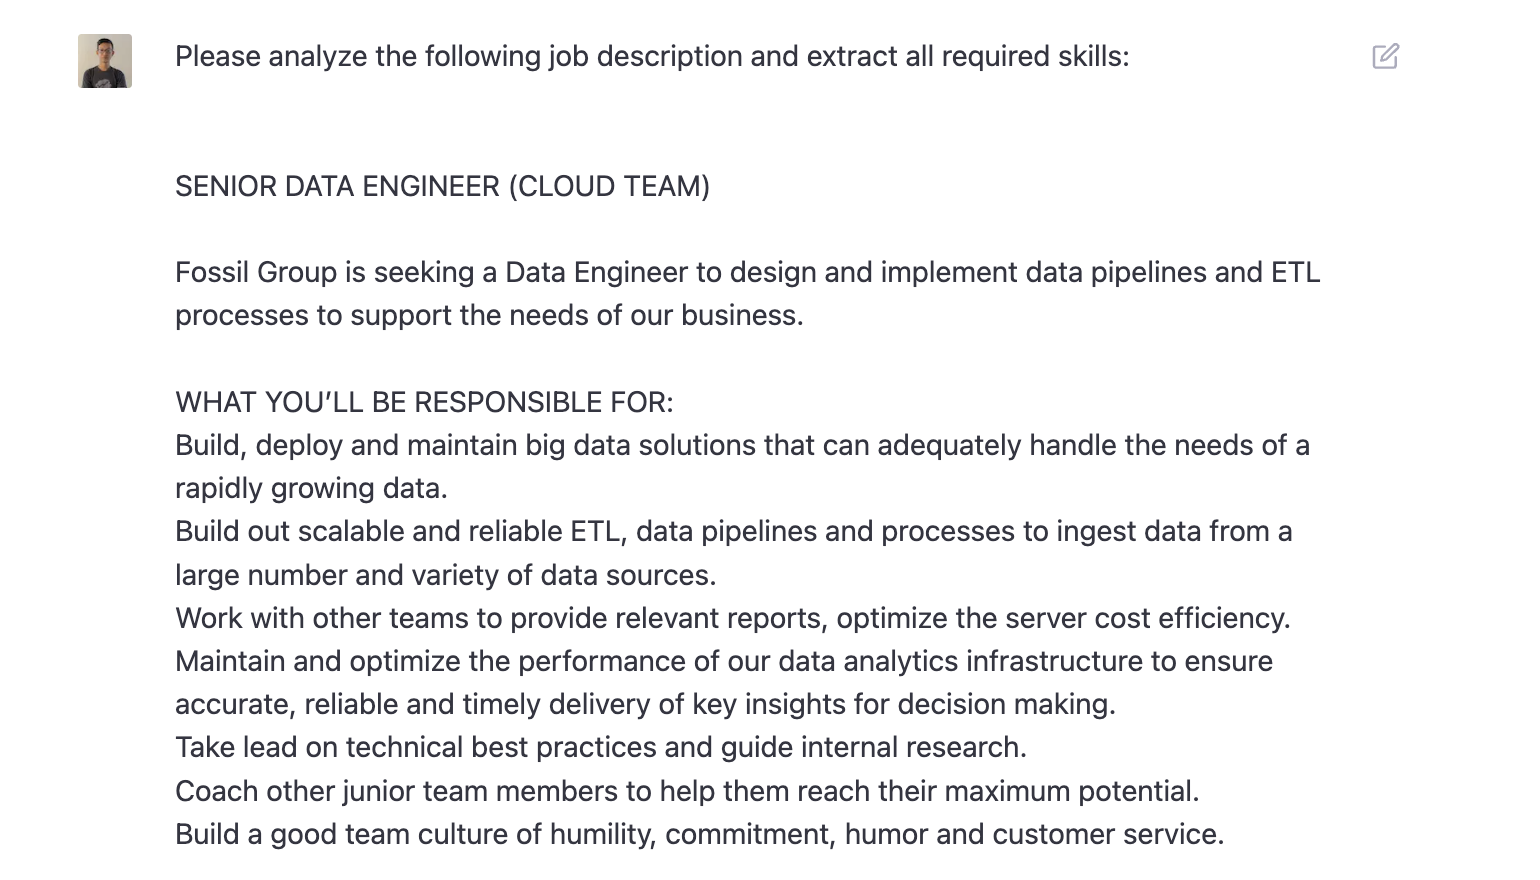Viewport: 1540px width, 880px height.
Task: Click the sentence about server cost efficiency
Action: [x=733, y=618]
